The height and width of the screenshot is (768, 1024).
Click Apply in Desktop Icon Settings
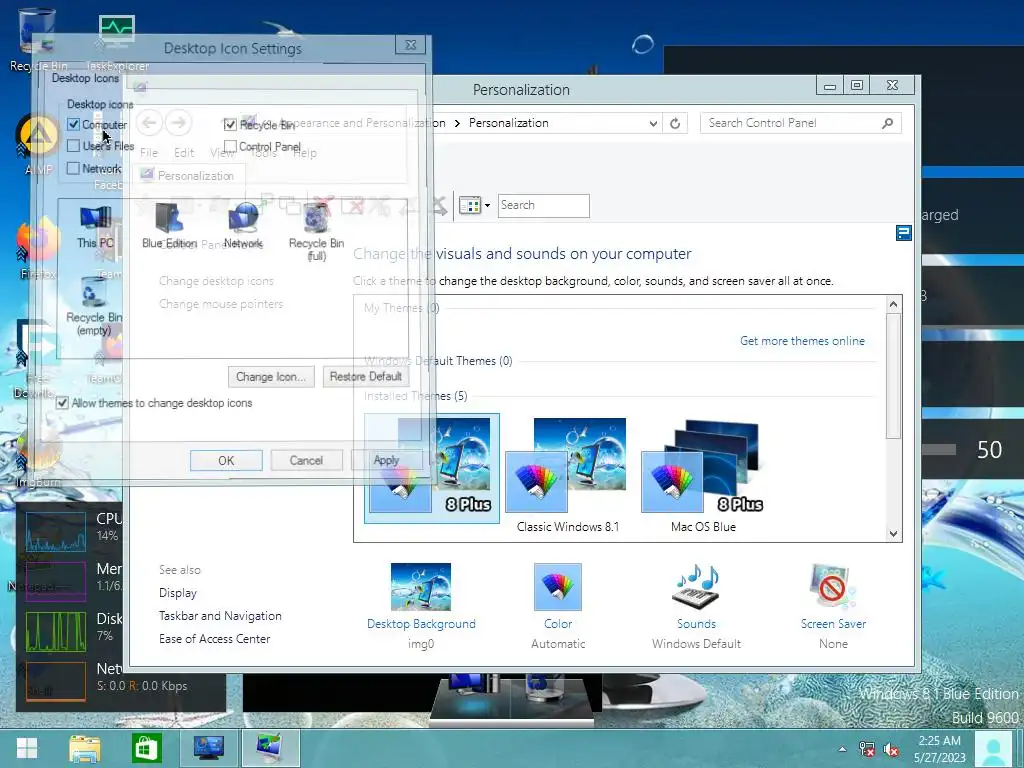pyautogui.click(x=386, y=460)
